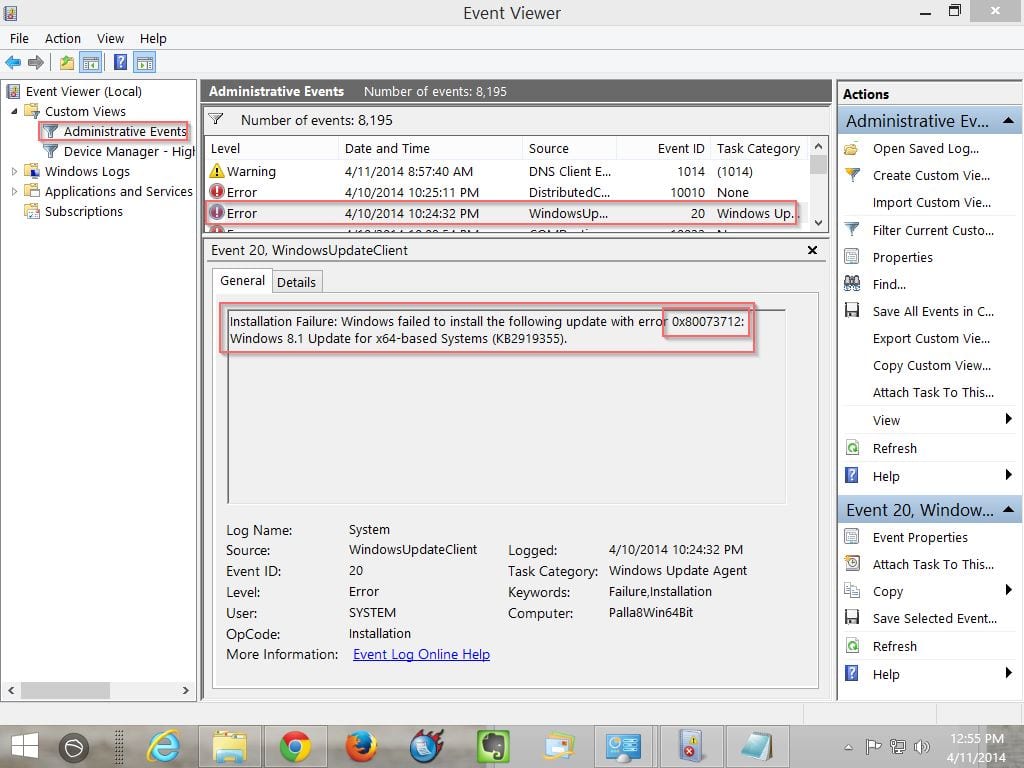Screen dimensions: 1024x768
Task: Click Attach Task To This under Administrative Events
Action: tap(933, 392)
